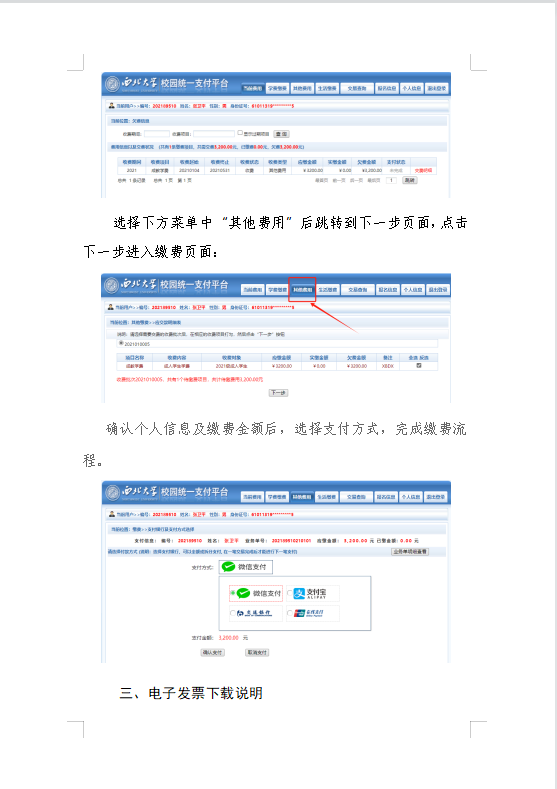Click the user icon beside 当前用户 in payment screenshot
The height and width of the screenshot is (789, 557).
(112, 514)
